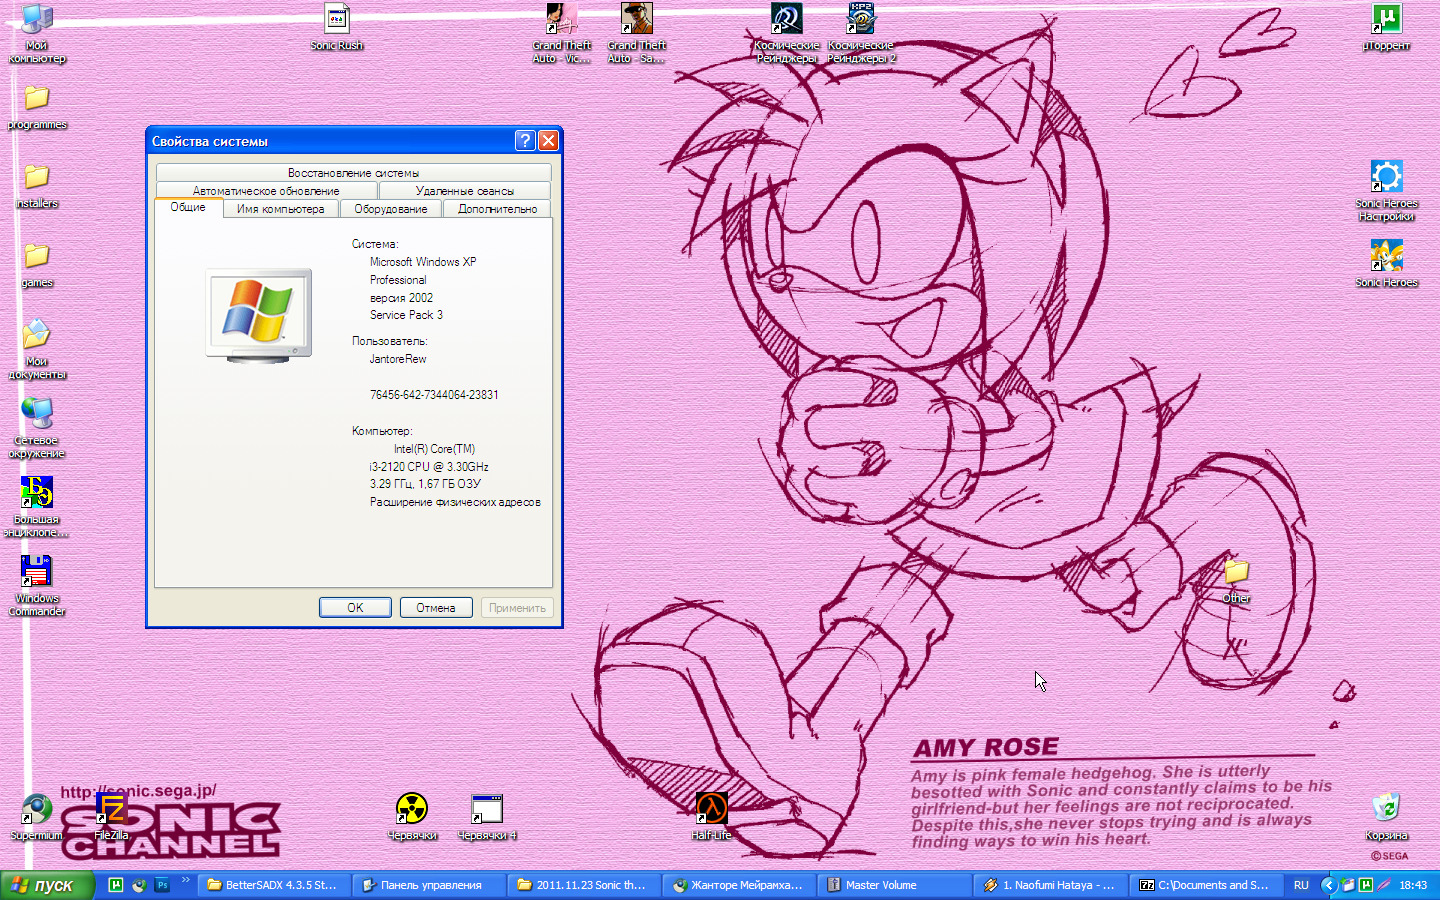
Task: Click the Червячки 4 desktop icon
Action: [x=487, y=808]
